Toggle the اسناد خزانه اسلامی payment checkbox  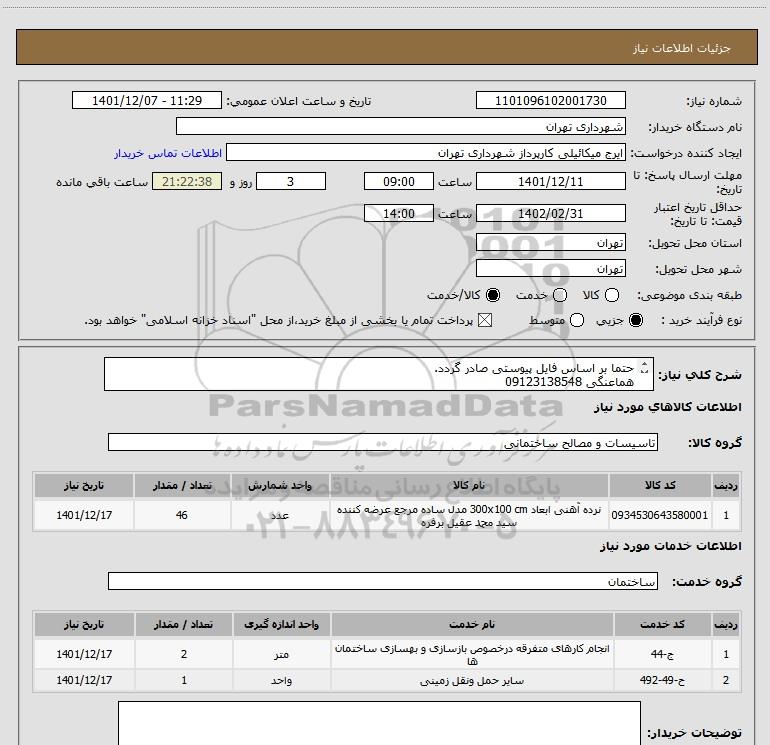tap(485, 320)
